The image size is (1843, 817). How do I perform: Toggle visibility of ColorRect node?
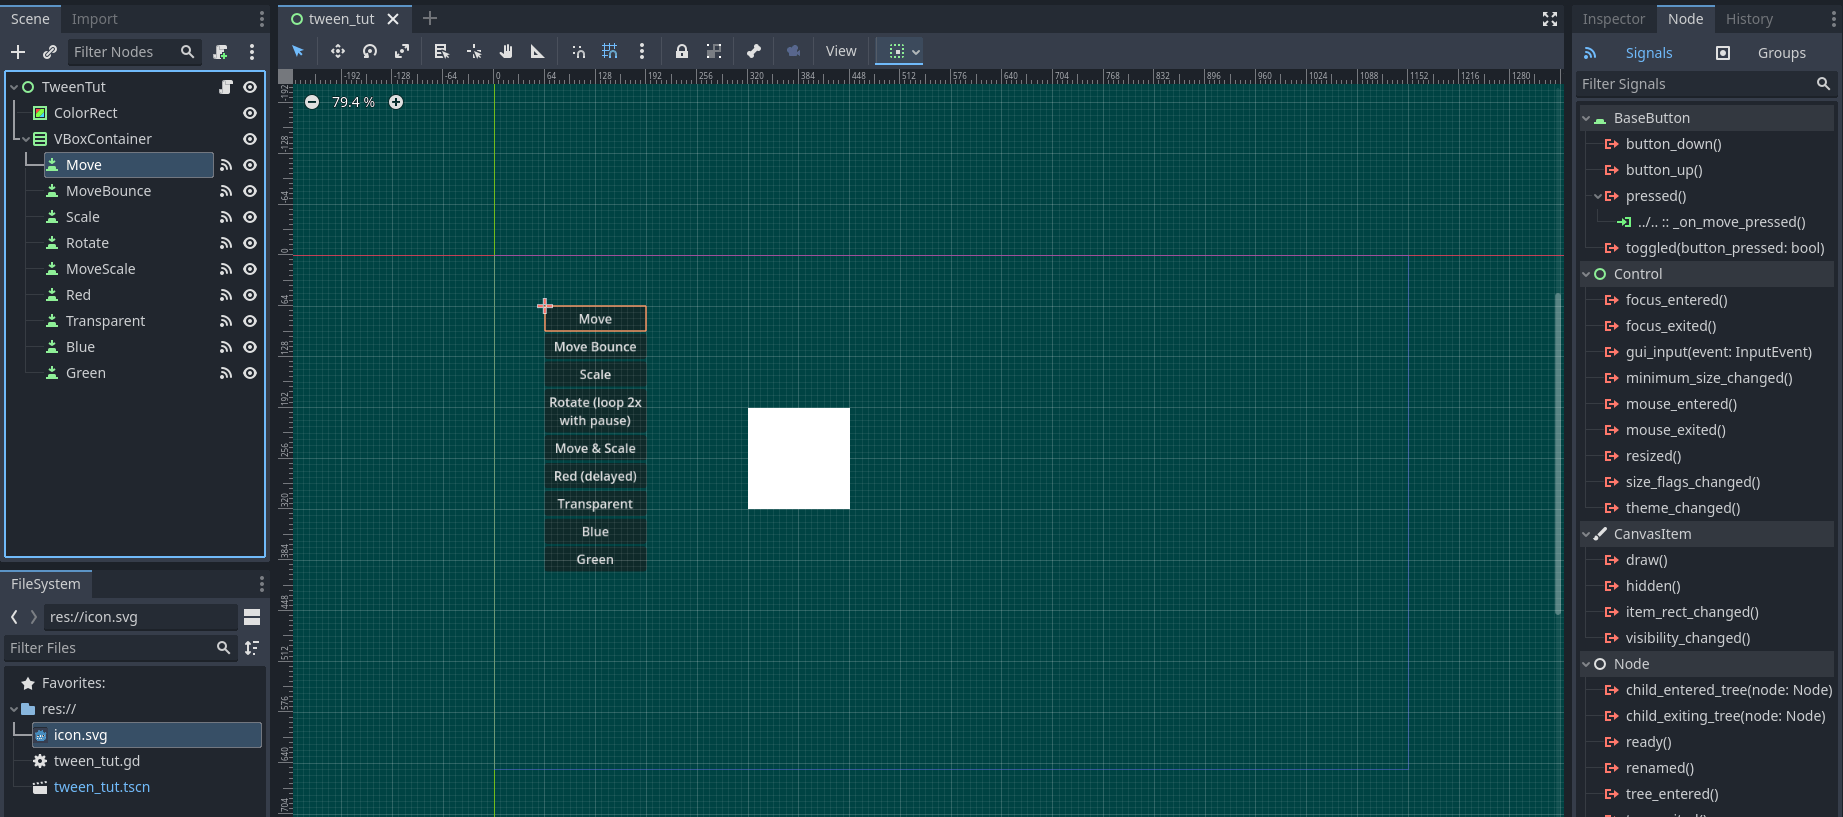pyautogui.click(x=250, y=113)
